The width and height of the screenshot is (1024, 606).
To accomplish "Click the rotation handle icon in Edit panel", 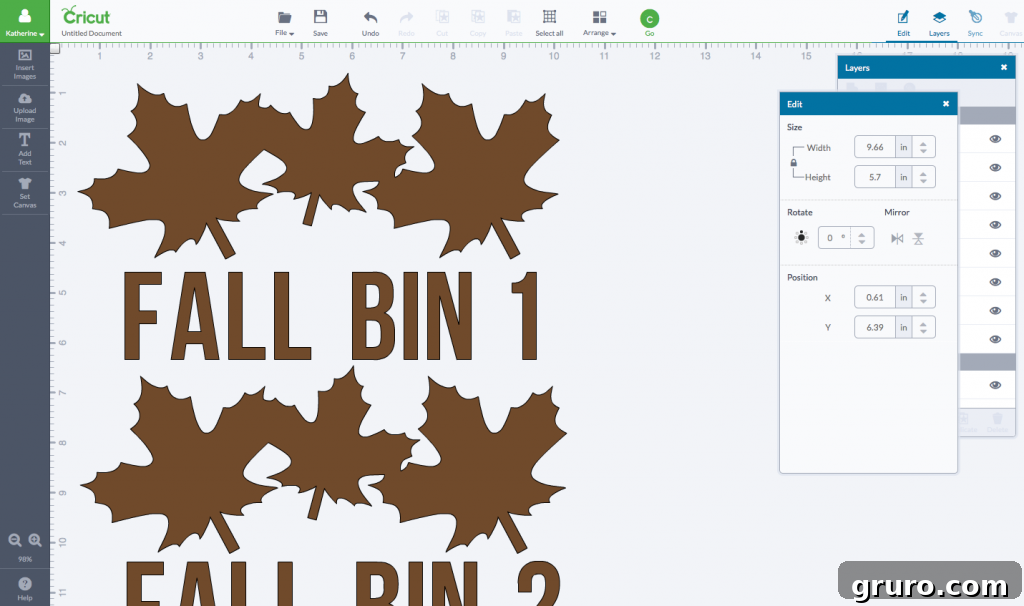I will click(801, 237).
